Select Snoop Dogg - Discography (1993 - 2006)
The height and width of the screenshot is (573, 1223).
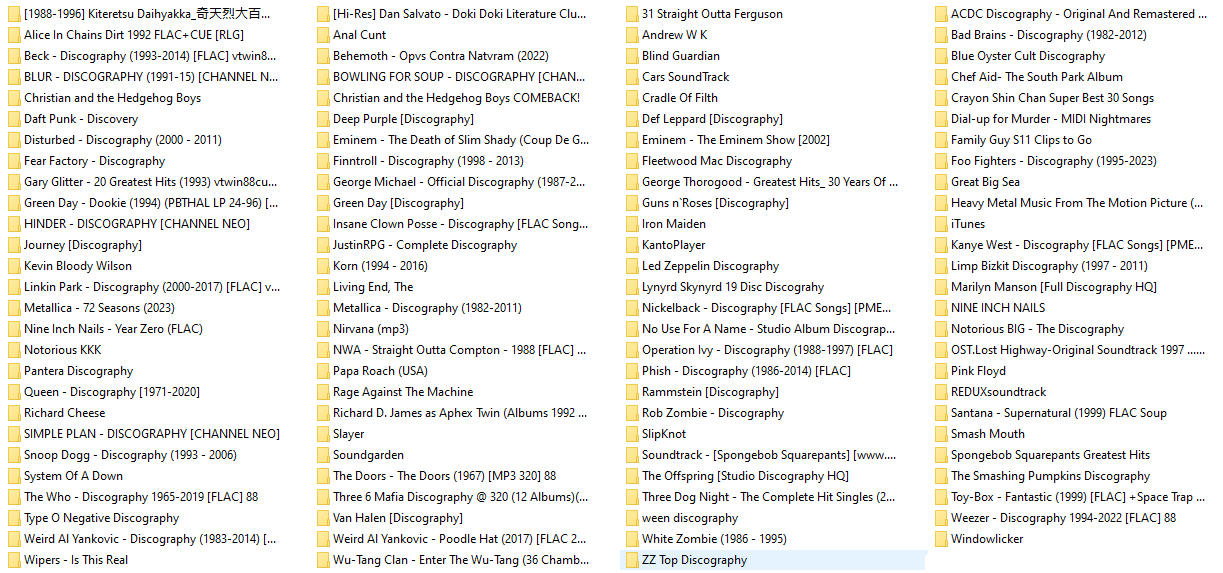130,455
